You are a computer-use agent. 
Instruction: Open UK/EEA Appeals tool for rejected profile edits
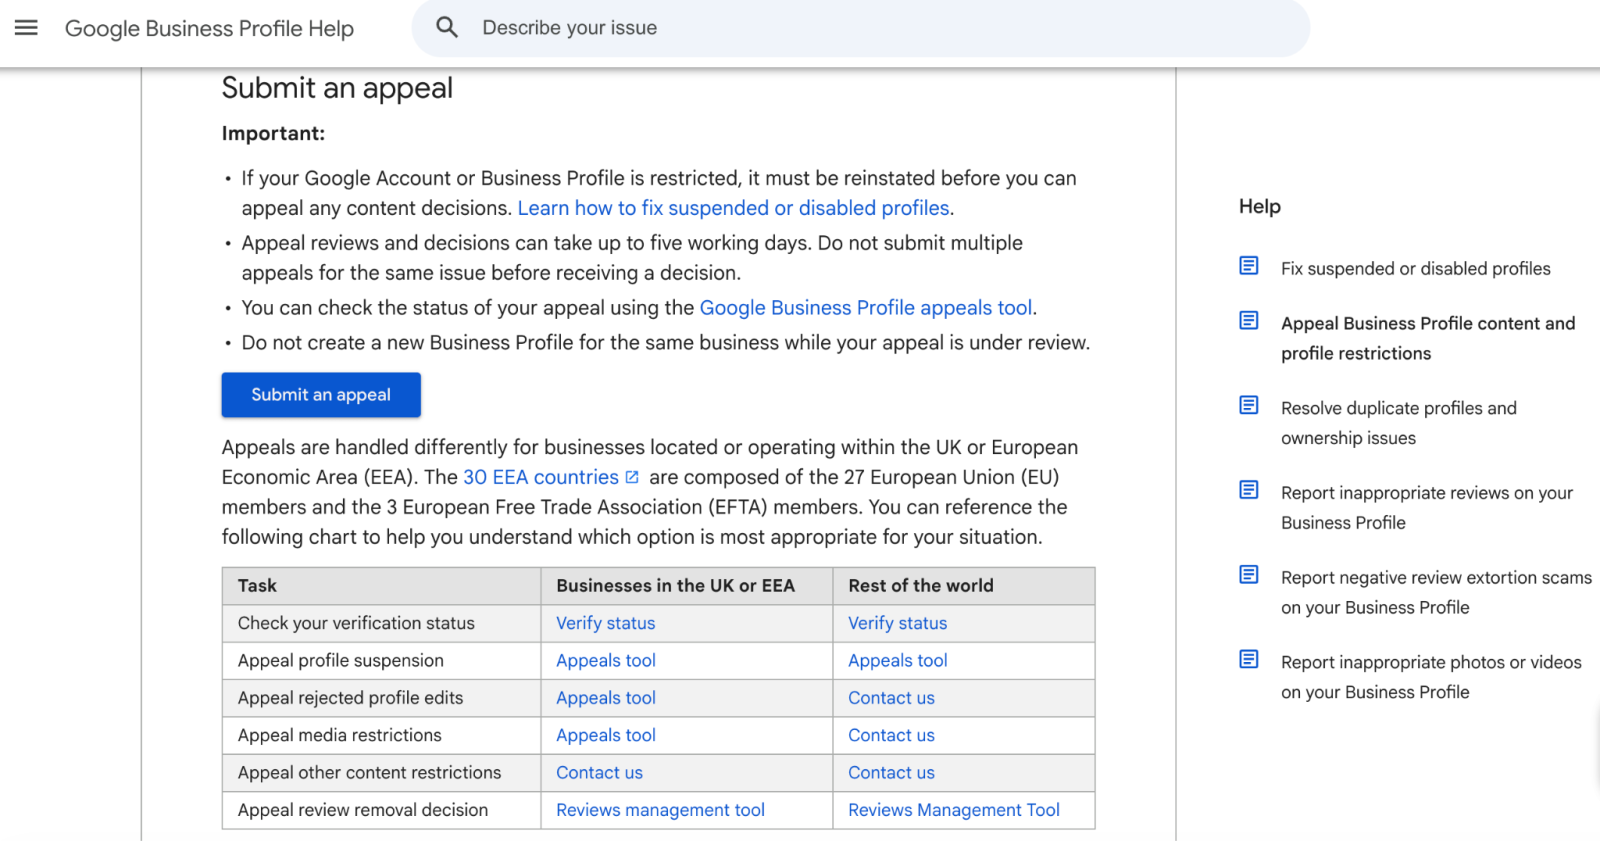click(606, 698)
